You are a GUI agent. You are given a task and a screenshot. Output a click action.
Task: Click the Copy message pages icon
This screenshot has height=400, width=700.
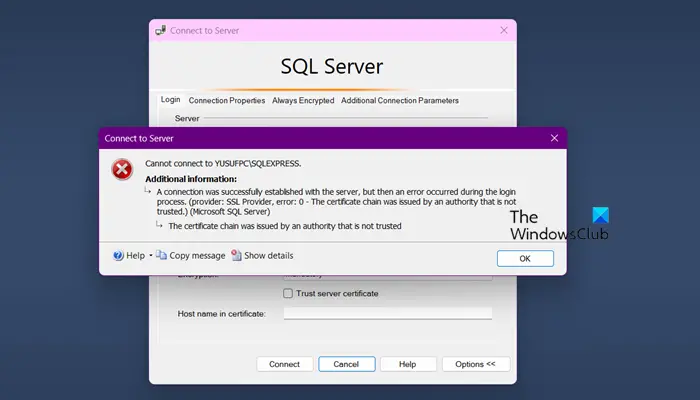(161, 255)
